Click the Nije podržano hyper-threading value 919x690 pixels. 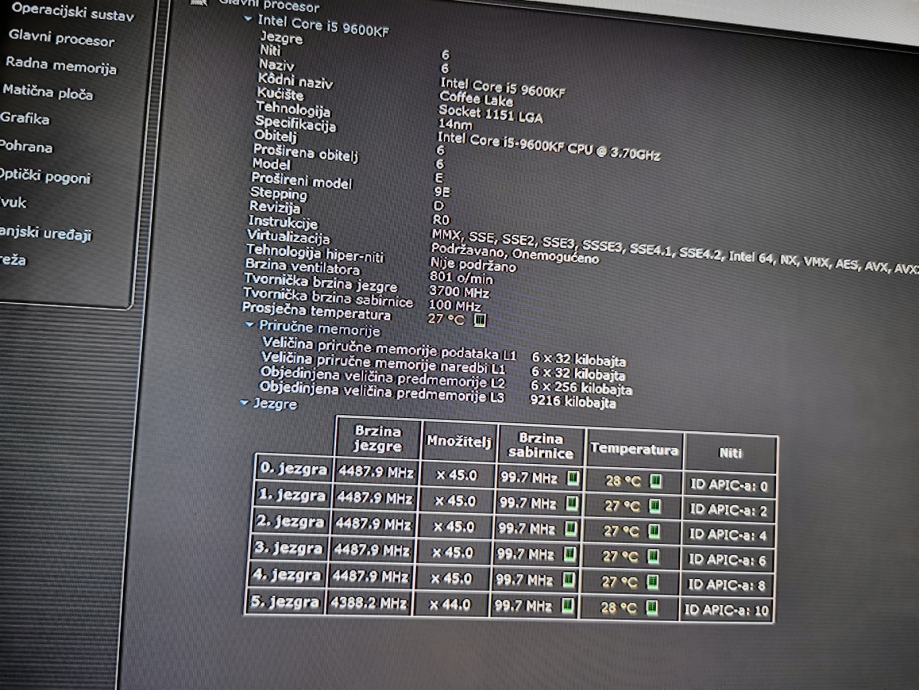point(473,264)
